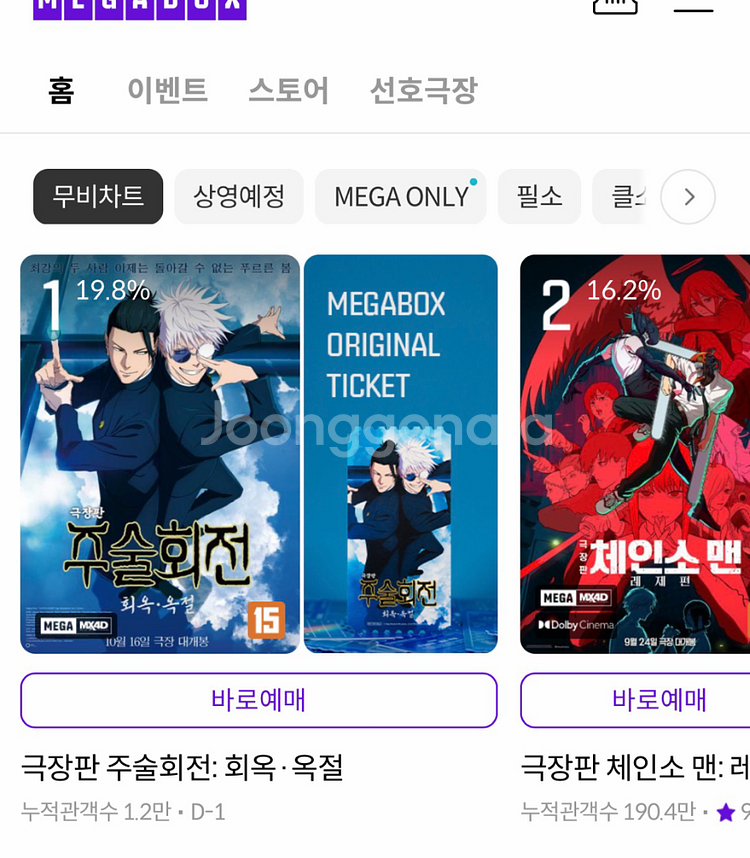
Task: Switch to the 이벤트 tab
Action: click(x=167, y=90)
